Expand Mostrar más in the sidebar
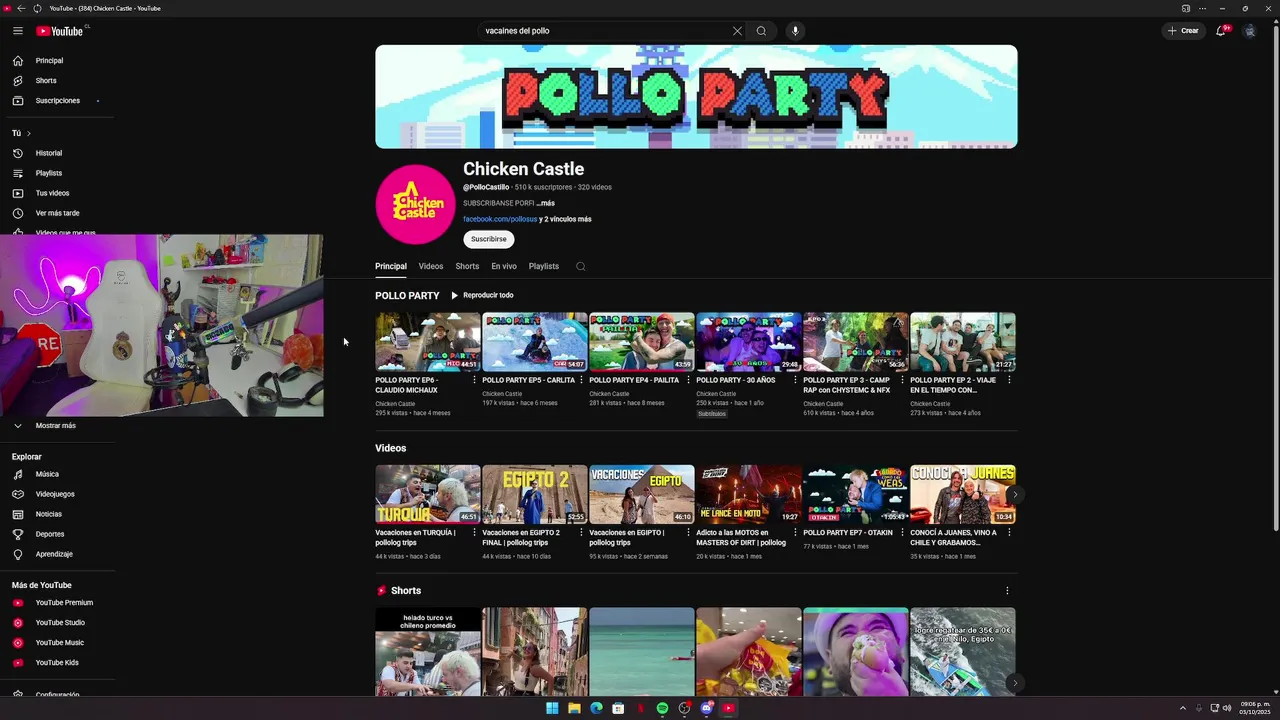 (57, 426)
